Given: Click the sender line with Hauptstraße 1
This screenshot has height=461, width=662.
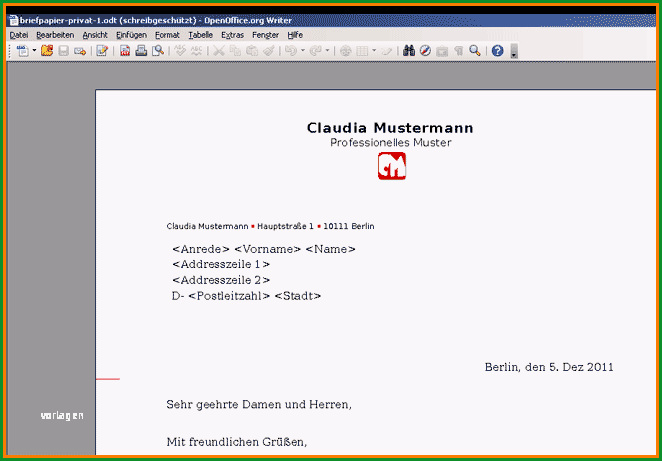Looking at the screenshot, I should pyautogui.click(x=270, y=226).
